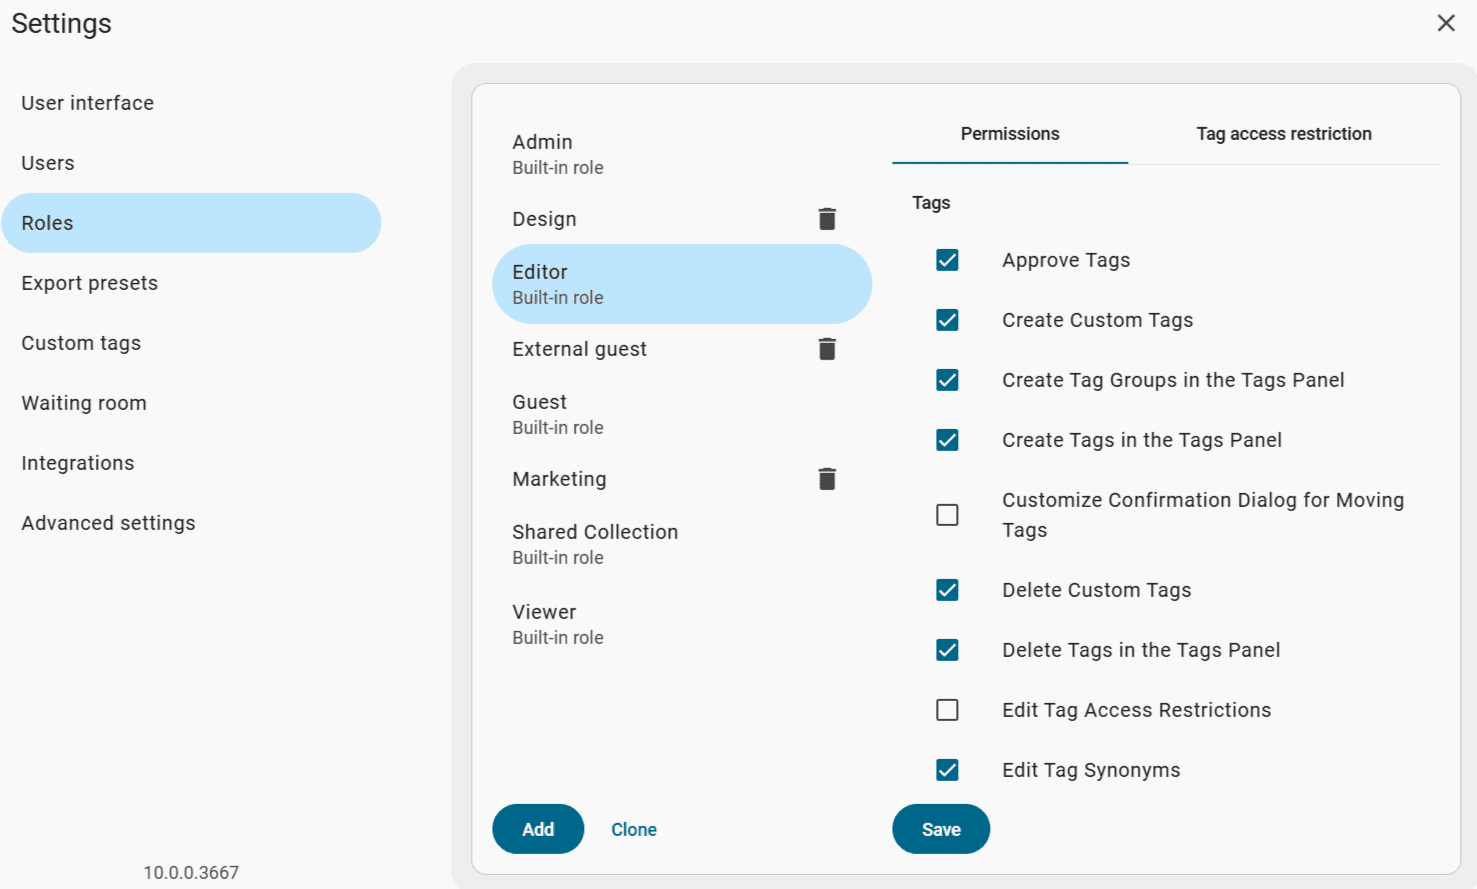Check Customize Confirmation Dialog for Moving Tags
Screen dimensions: 1477x889
coord(947,515)
